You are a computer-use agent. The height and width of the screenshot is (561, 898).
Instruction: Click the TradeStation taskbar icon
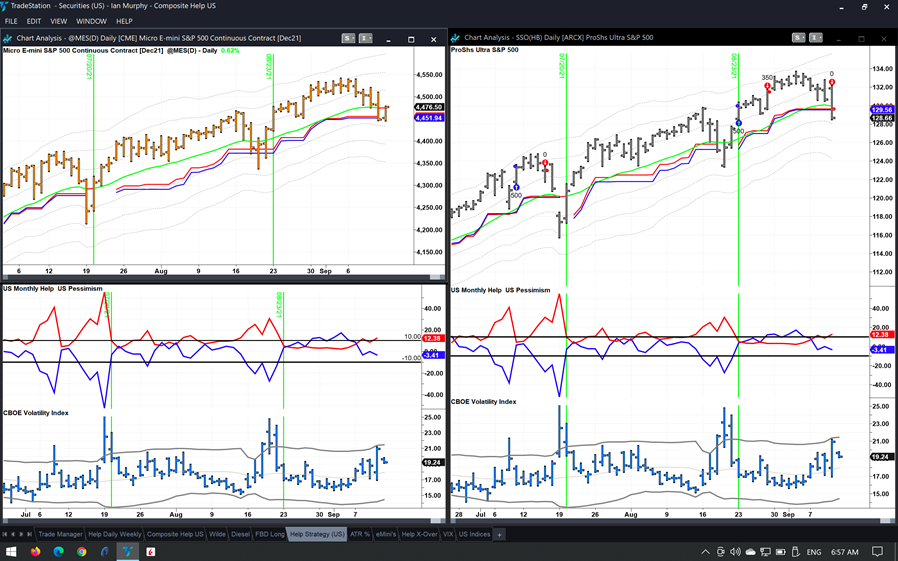tap(127, 552)
